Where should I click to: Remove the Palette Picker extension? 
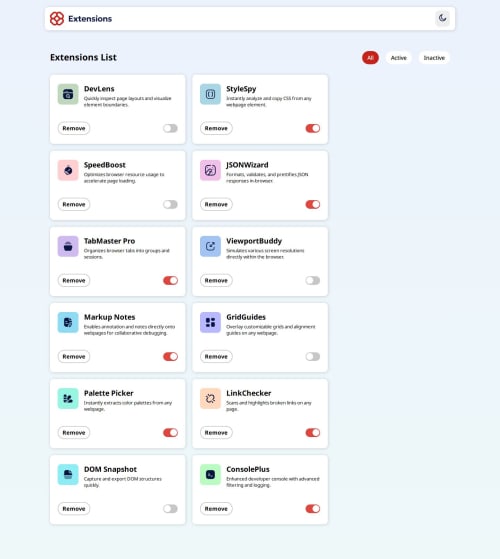[74, 433]
